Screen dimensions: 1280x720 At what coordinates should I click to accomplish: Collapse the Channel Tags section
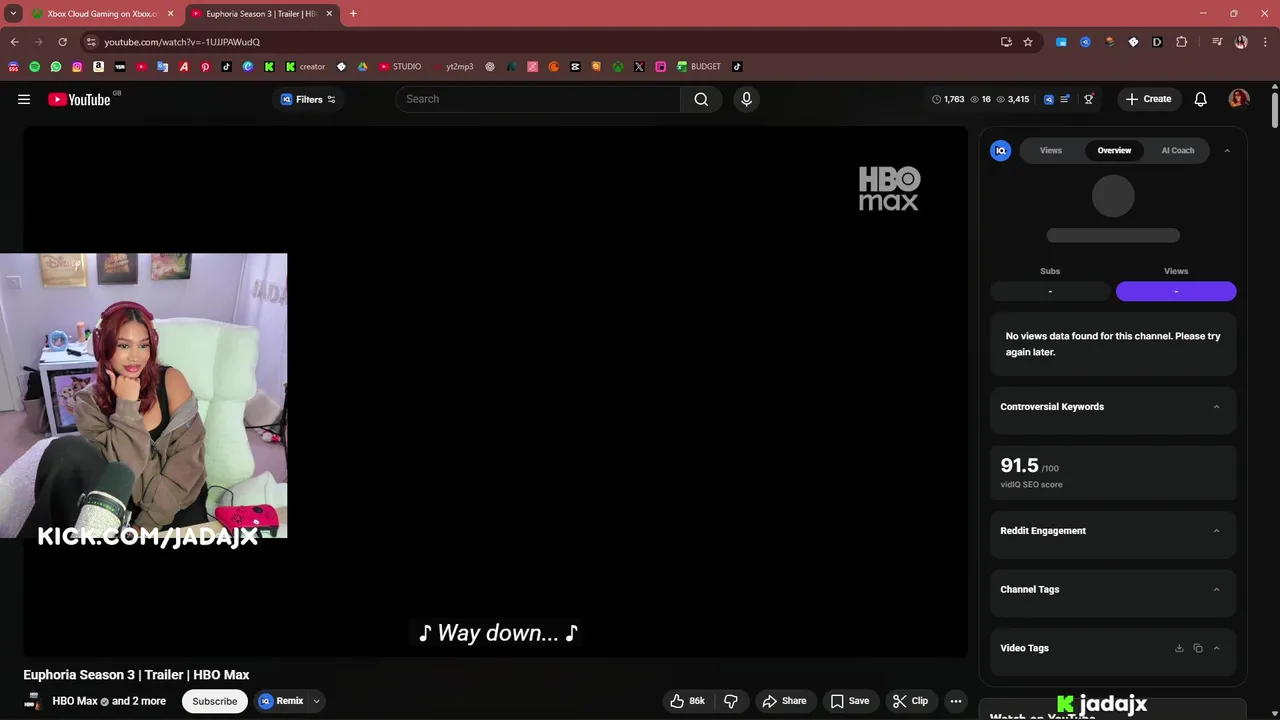(x=1216, y=589)
